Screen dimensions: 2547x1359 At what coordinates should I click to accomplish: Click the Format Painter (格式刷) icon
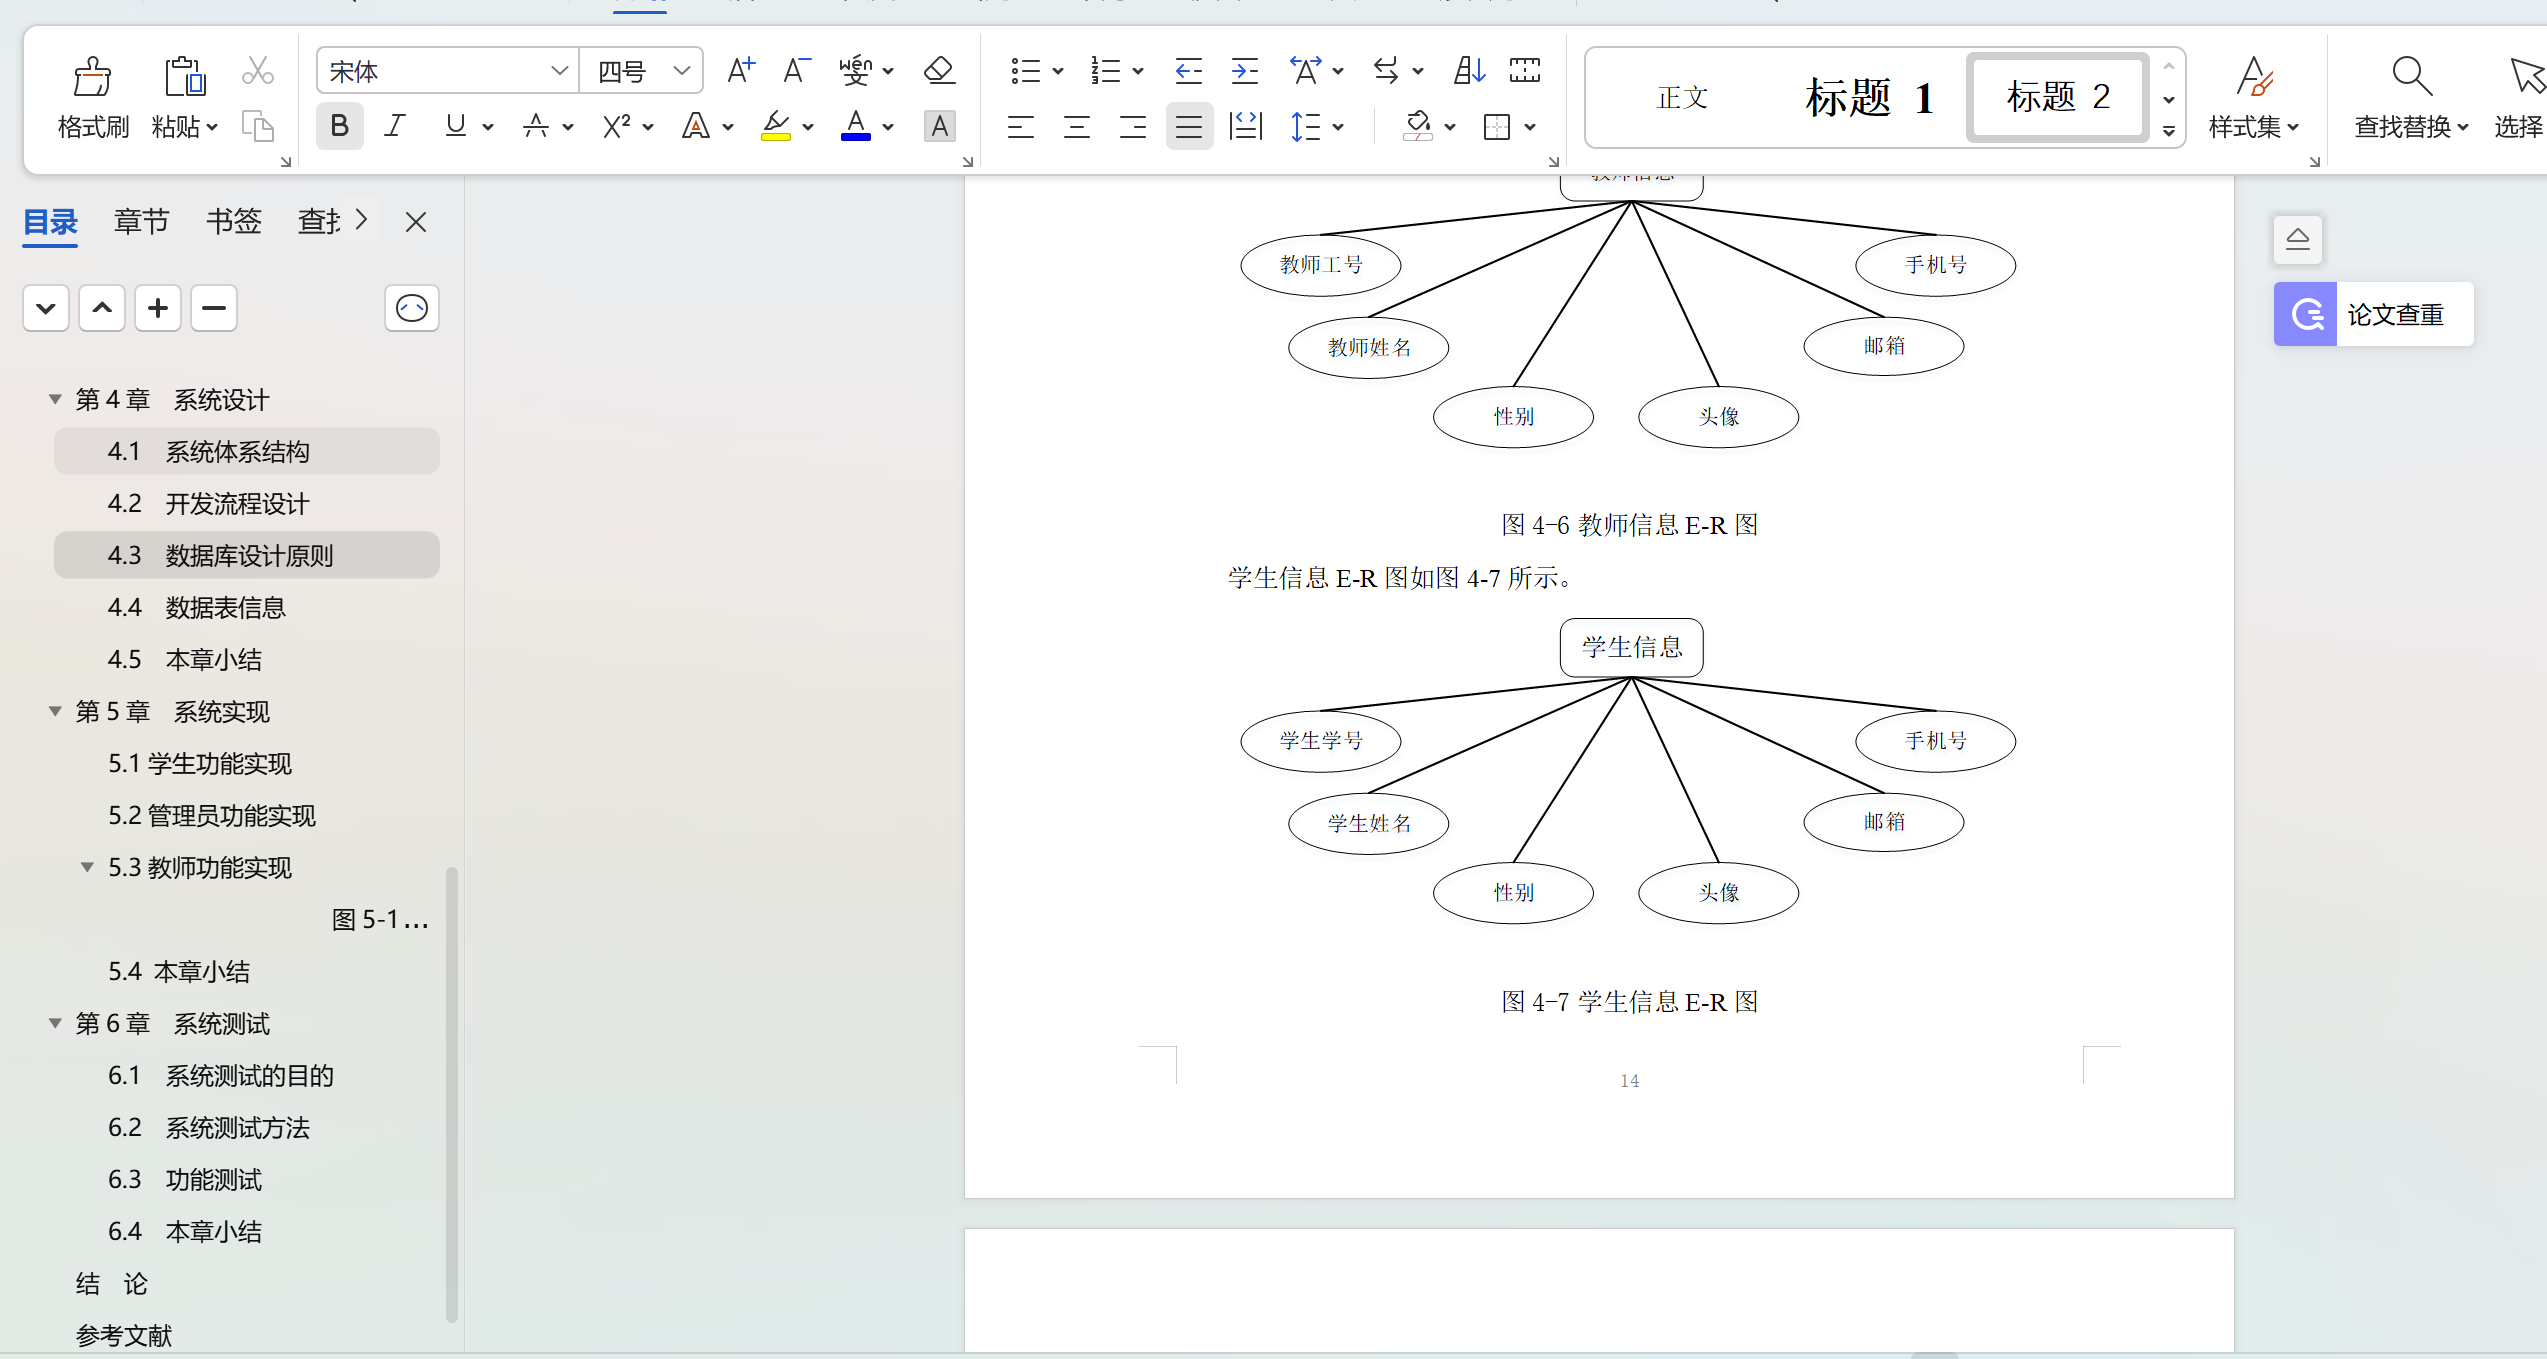[92, 78]
